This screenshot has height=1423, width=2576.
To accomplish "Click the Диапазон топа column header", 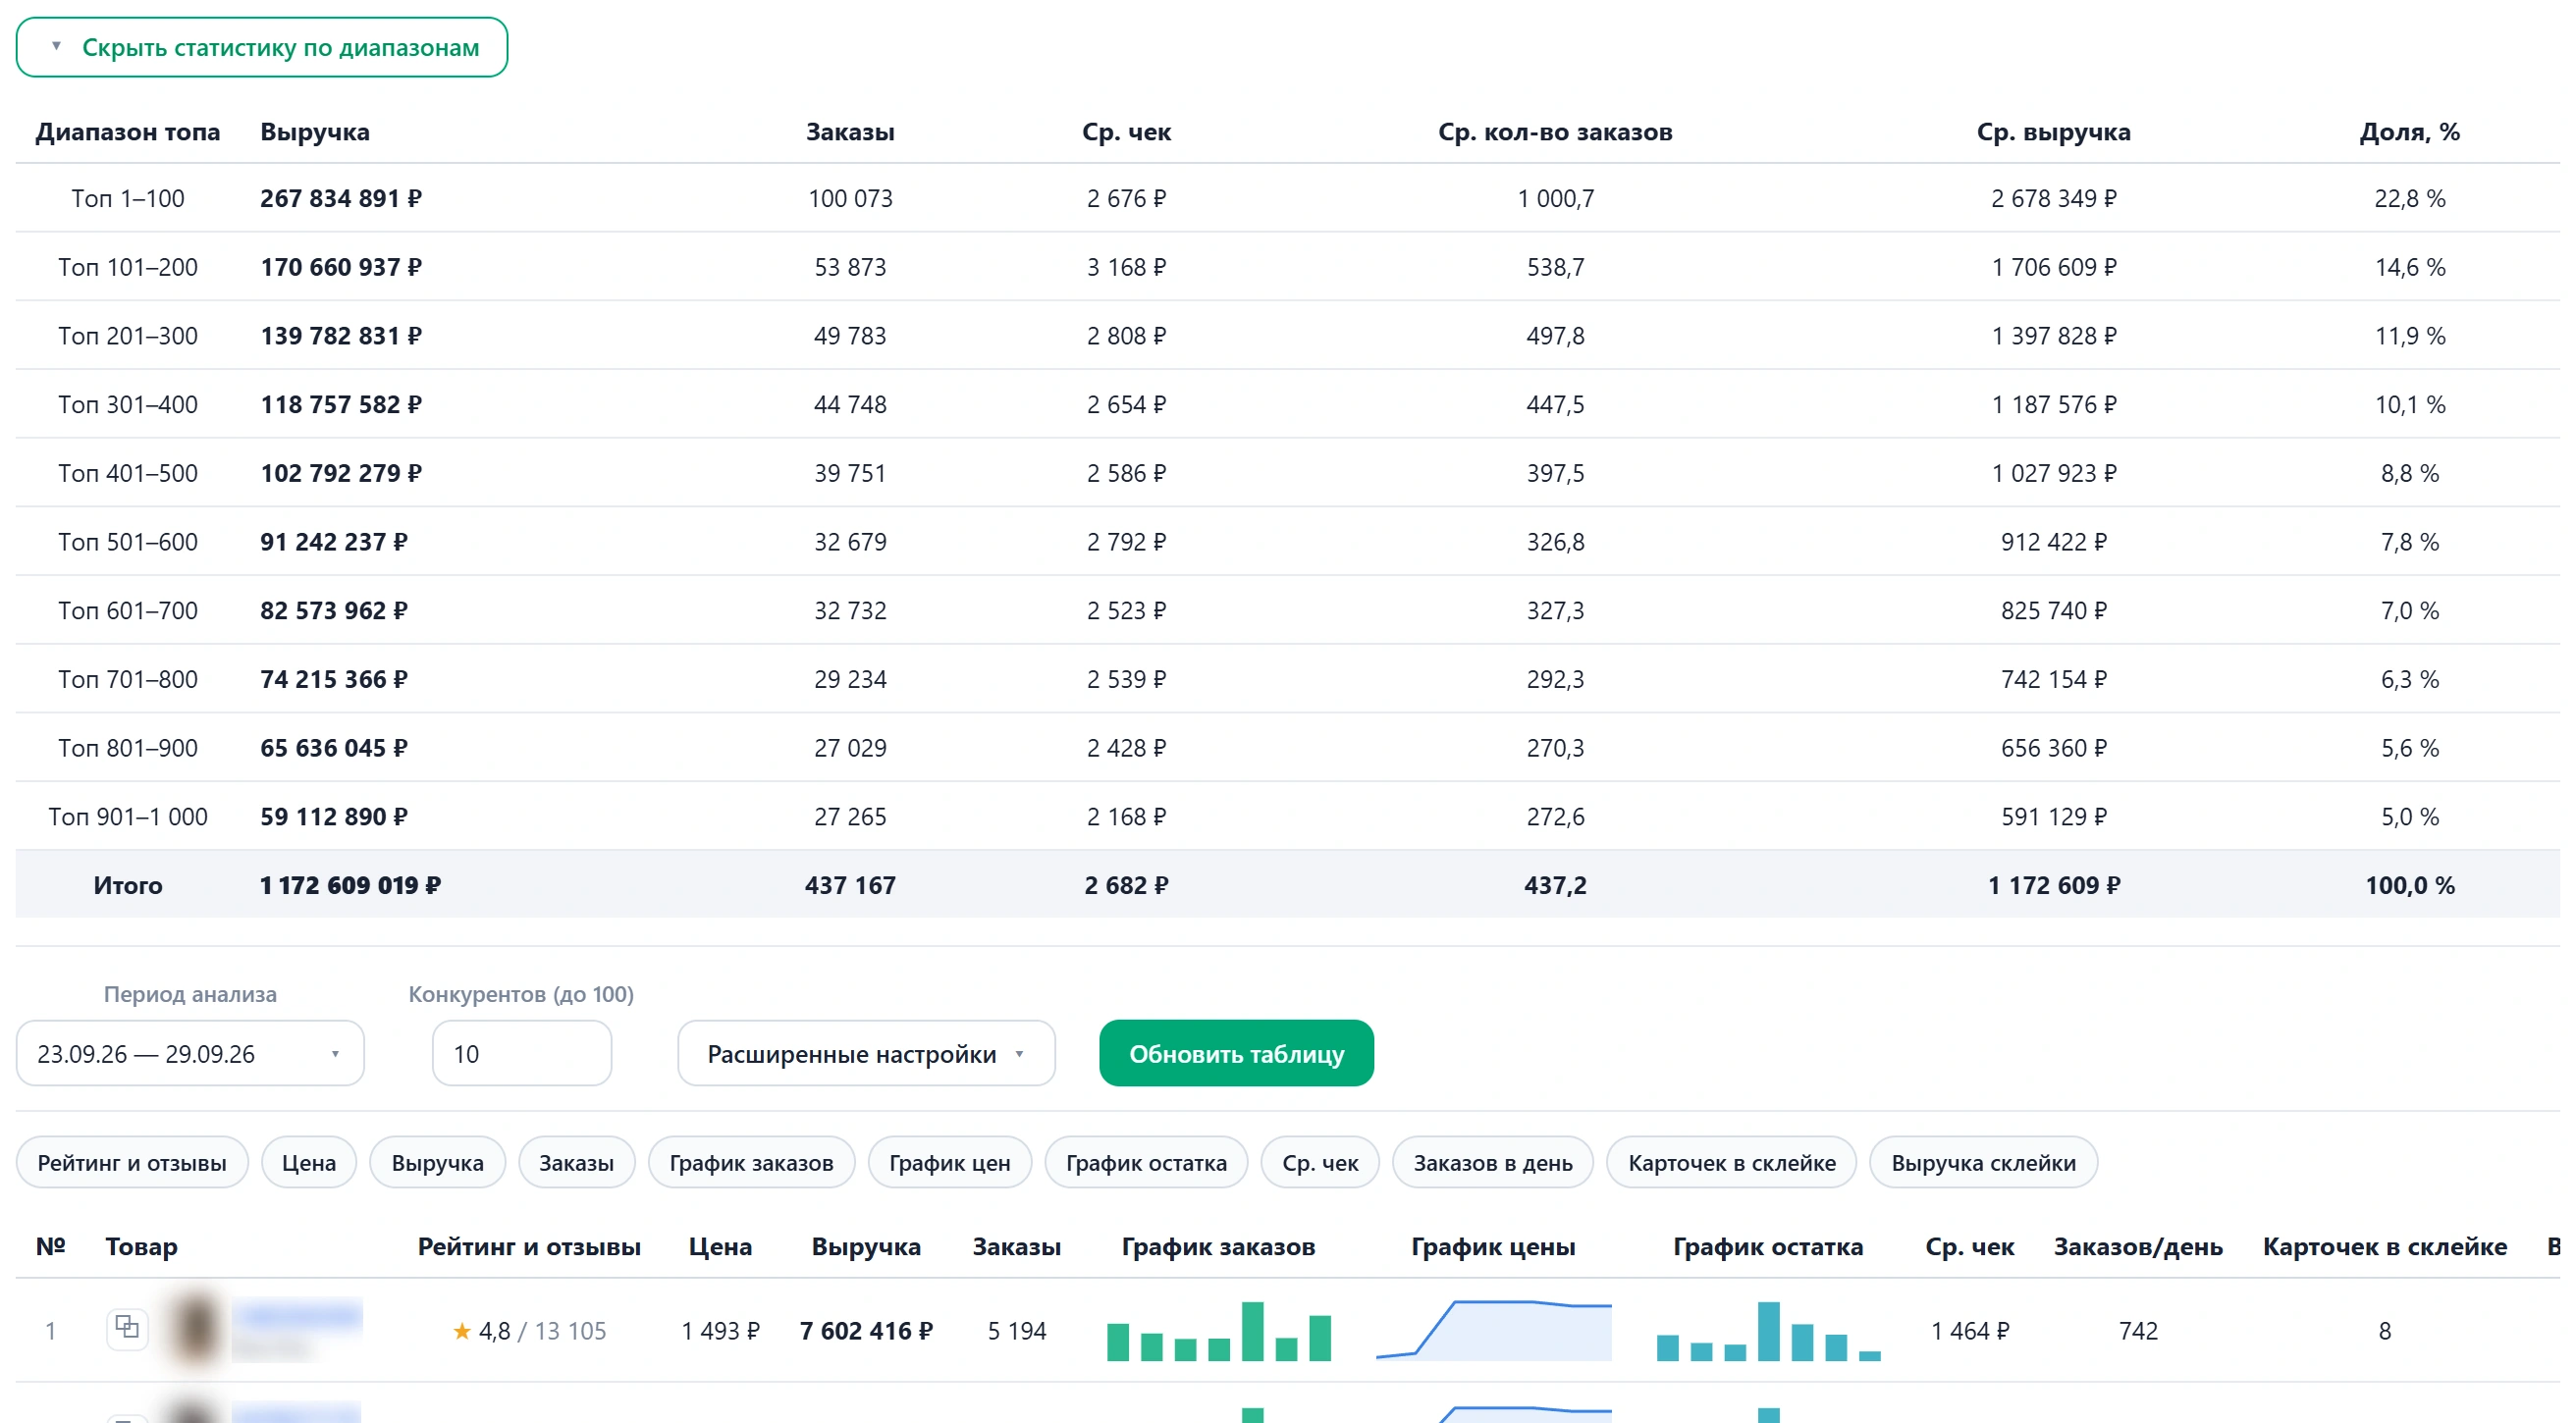I will (128, 132).
